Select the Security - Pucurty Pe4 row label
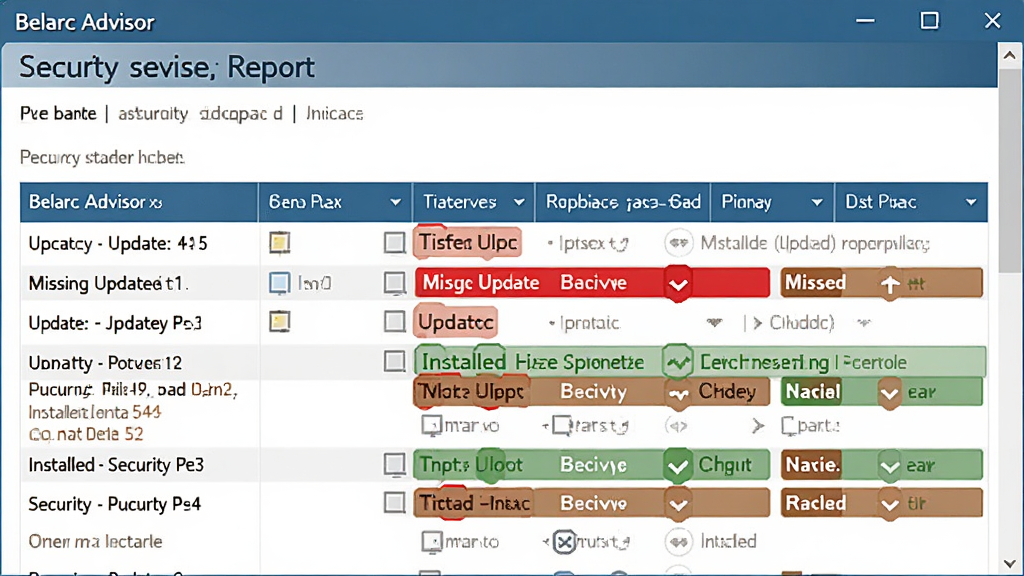The image size is (1024, 576). [x=114, y=504]
